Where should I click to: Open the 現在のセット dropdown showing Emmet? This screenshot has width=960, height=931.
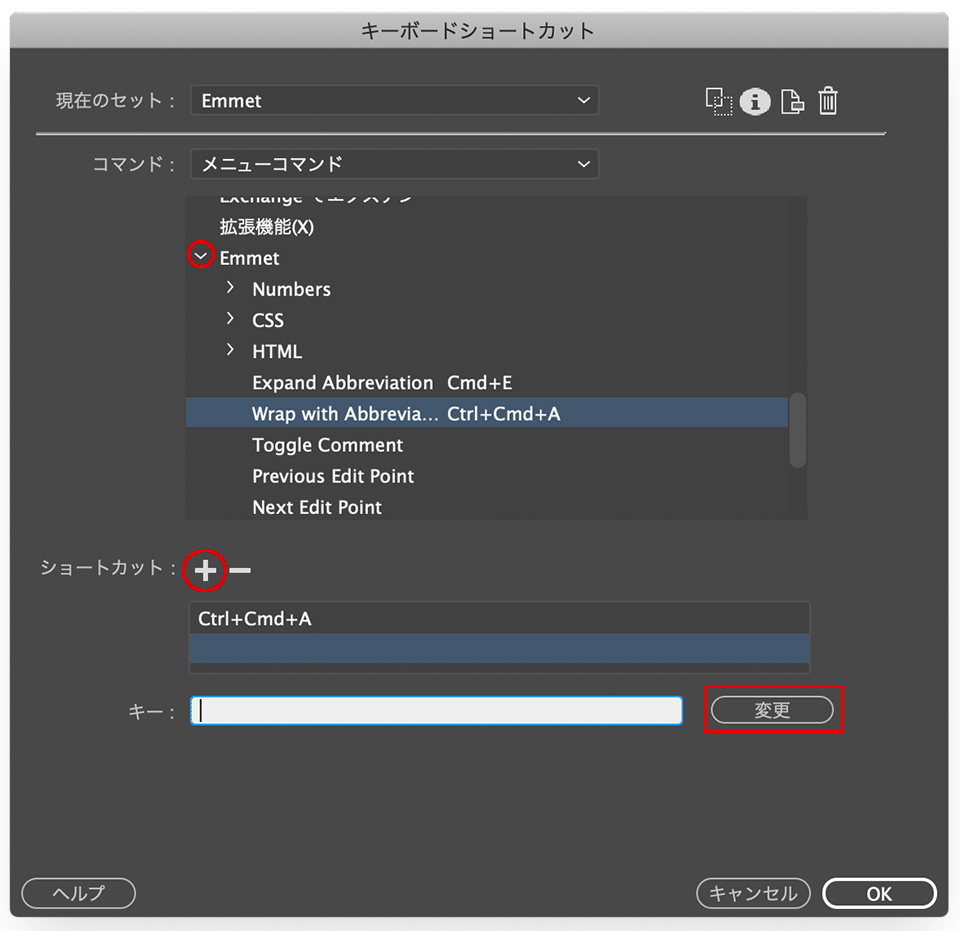tap(394, 101)
